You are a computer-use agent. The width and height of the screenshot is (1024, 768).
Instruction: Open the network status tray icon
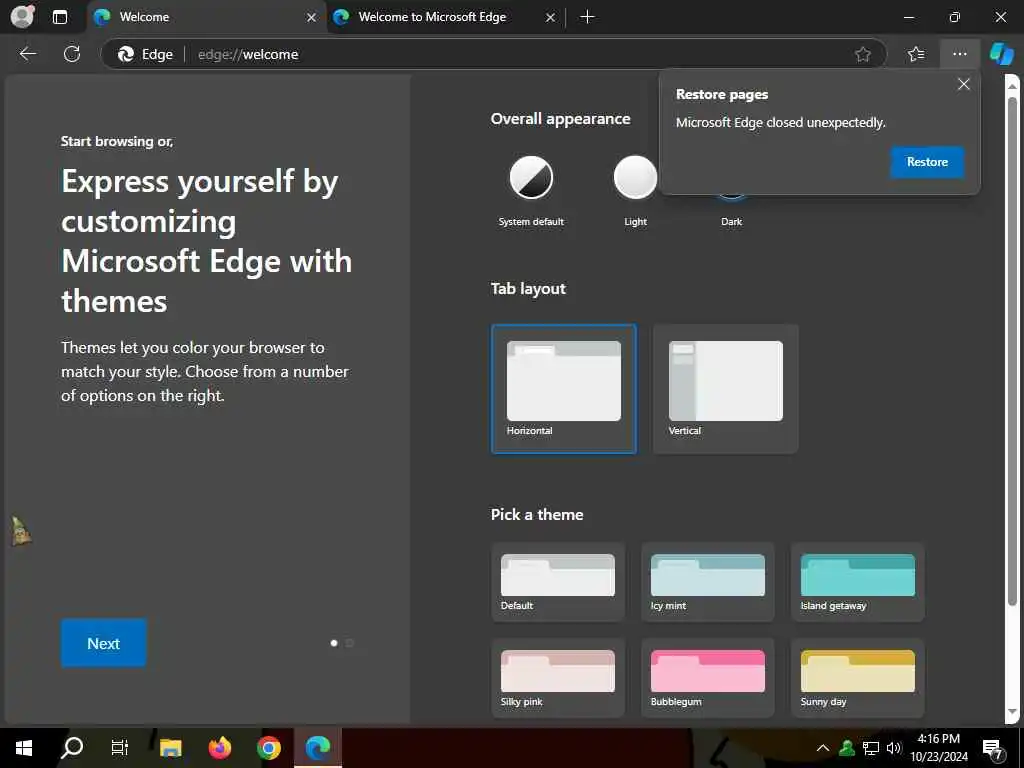(871, 748)
